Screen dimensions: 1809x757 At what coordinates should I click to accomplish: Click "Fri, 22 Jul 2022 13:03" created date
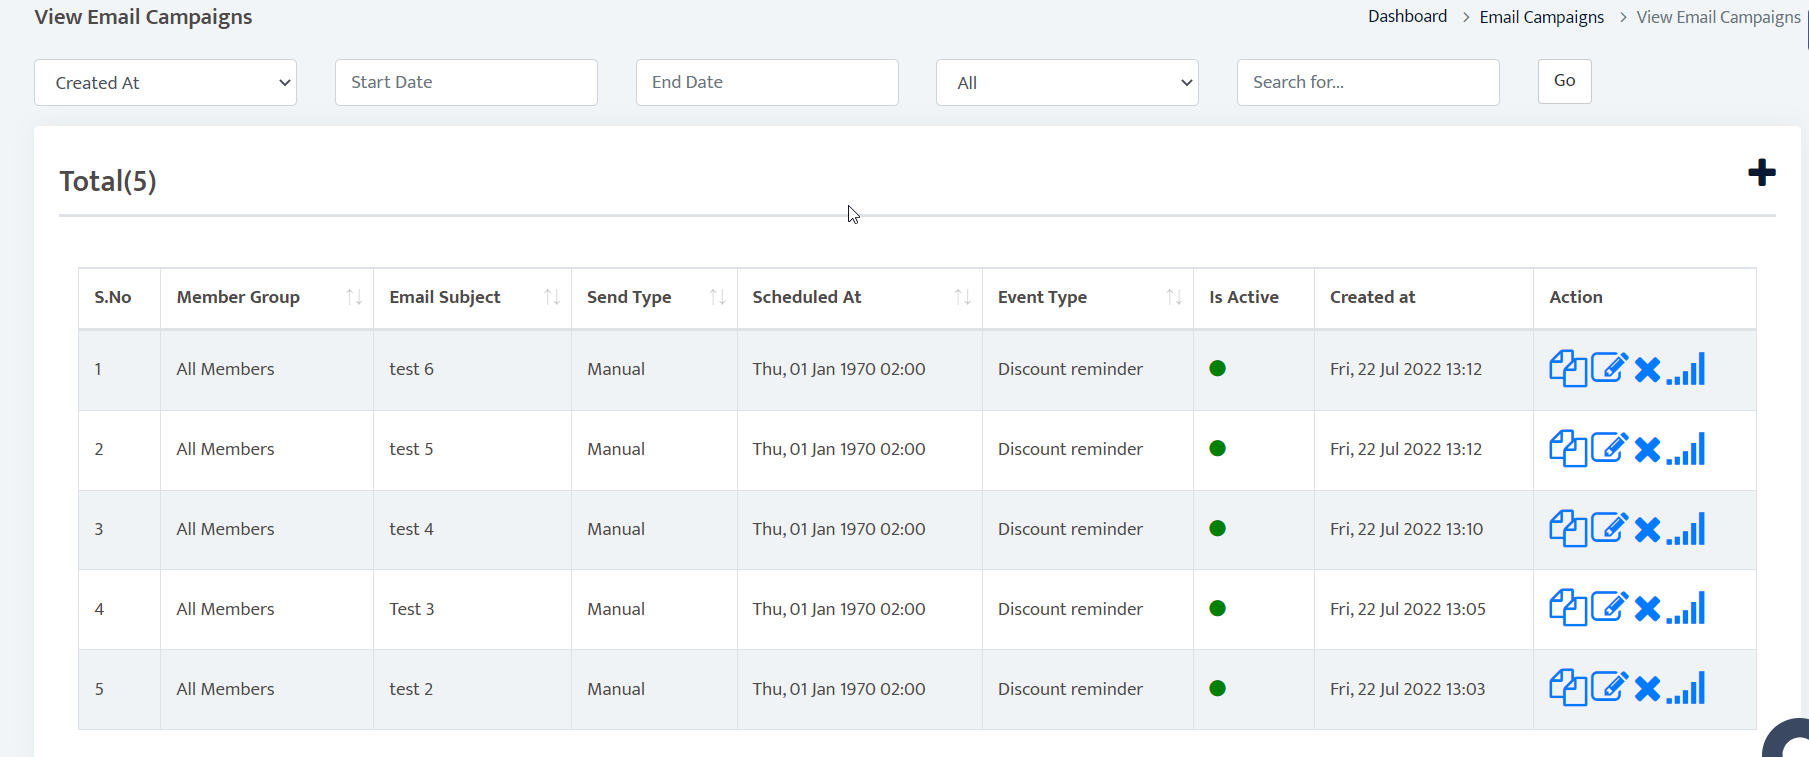[x=1407, y=689]
